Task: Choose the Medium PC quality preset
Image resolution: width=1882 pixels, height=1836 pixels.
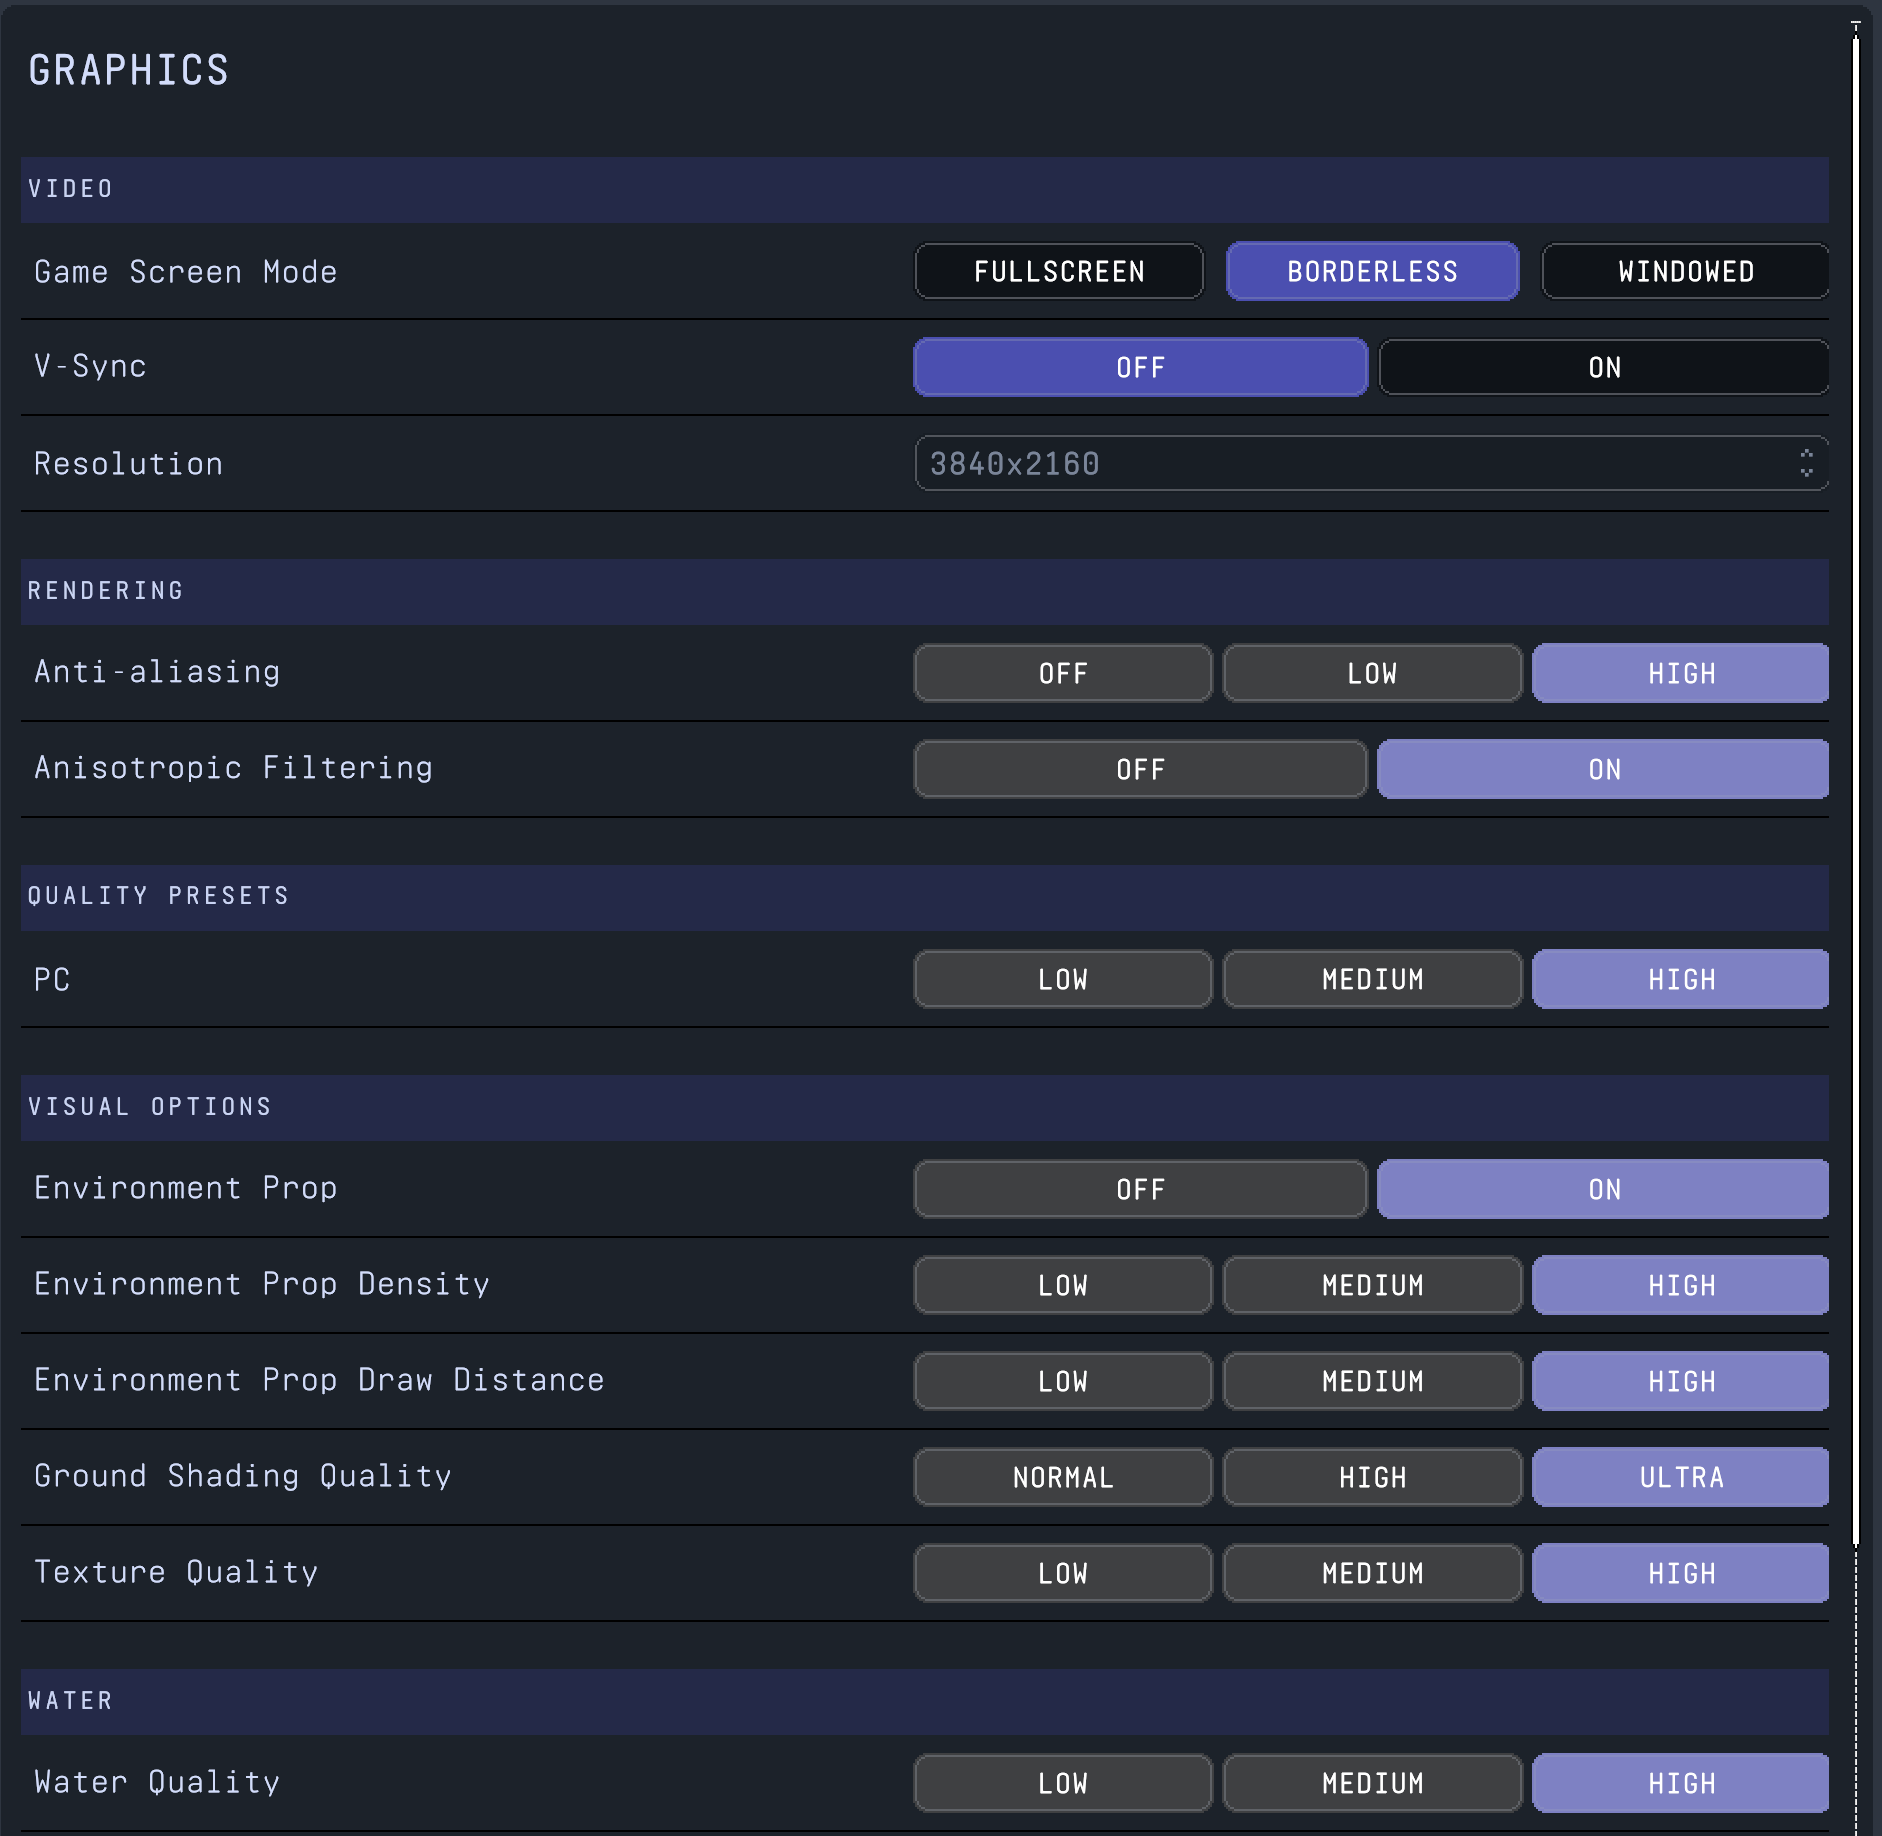Action: 1372,979
